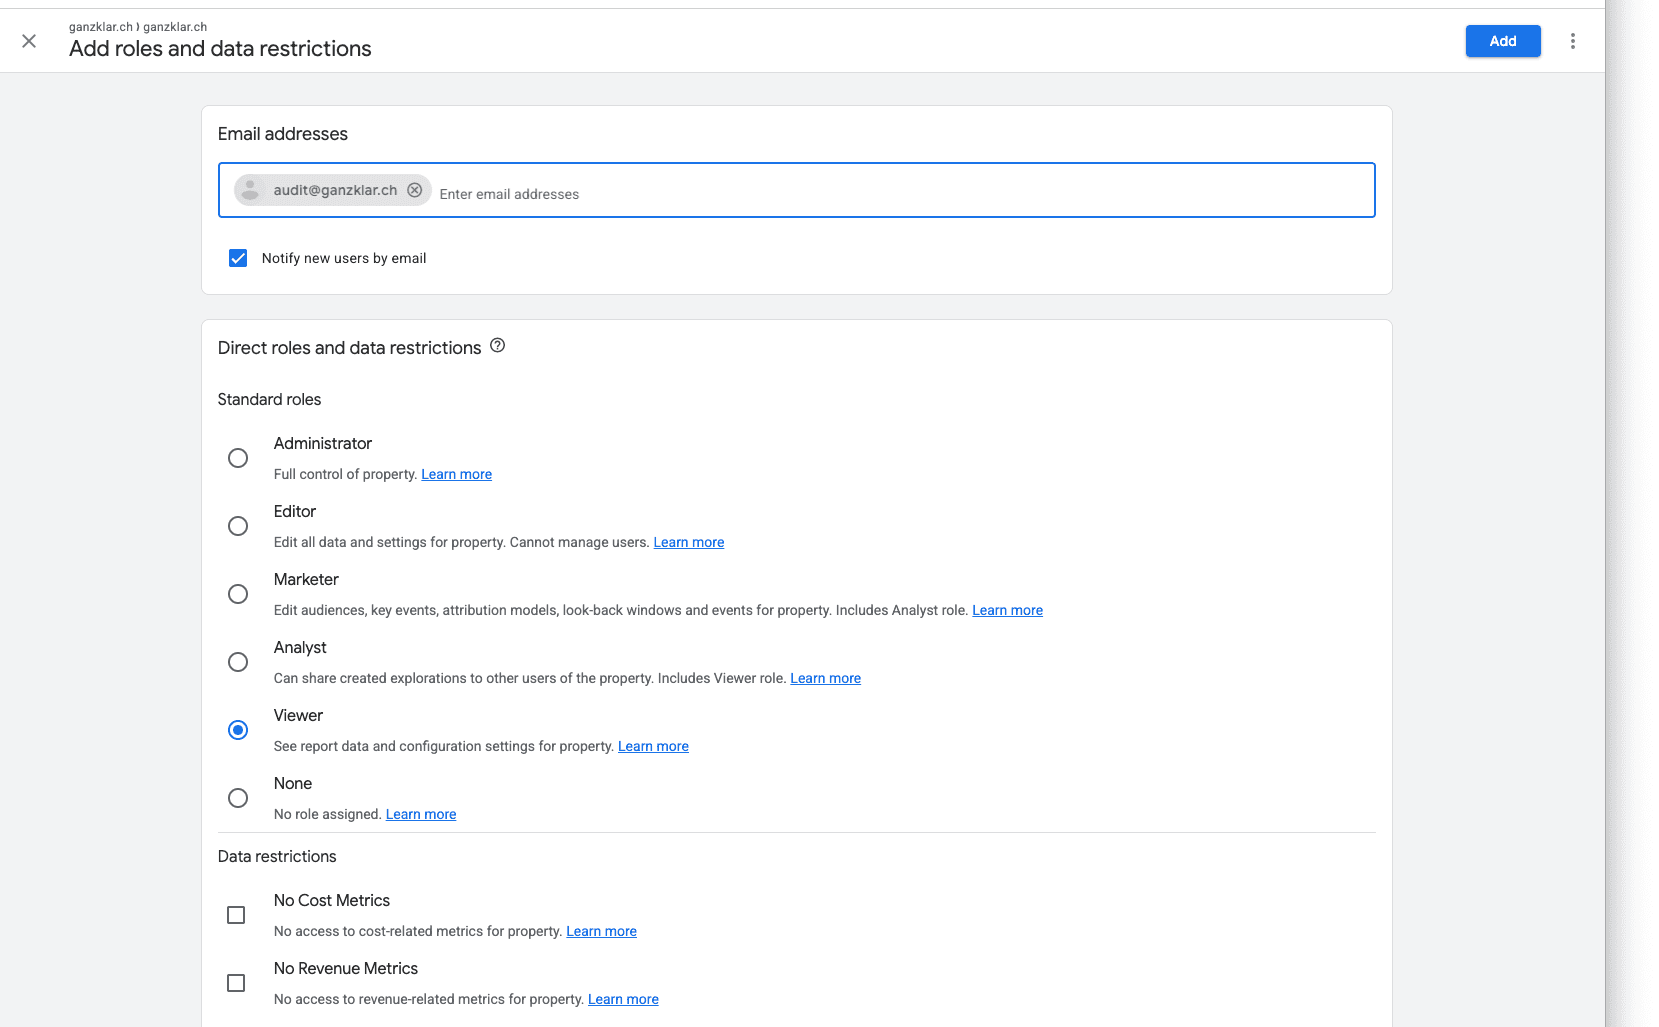The image size is (1659, 1027).
Task: Click the Viewer role label
Action: pos(298,715)
